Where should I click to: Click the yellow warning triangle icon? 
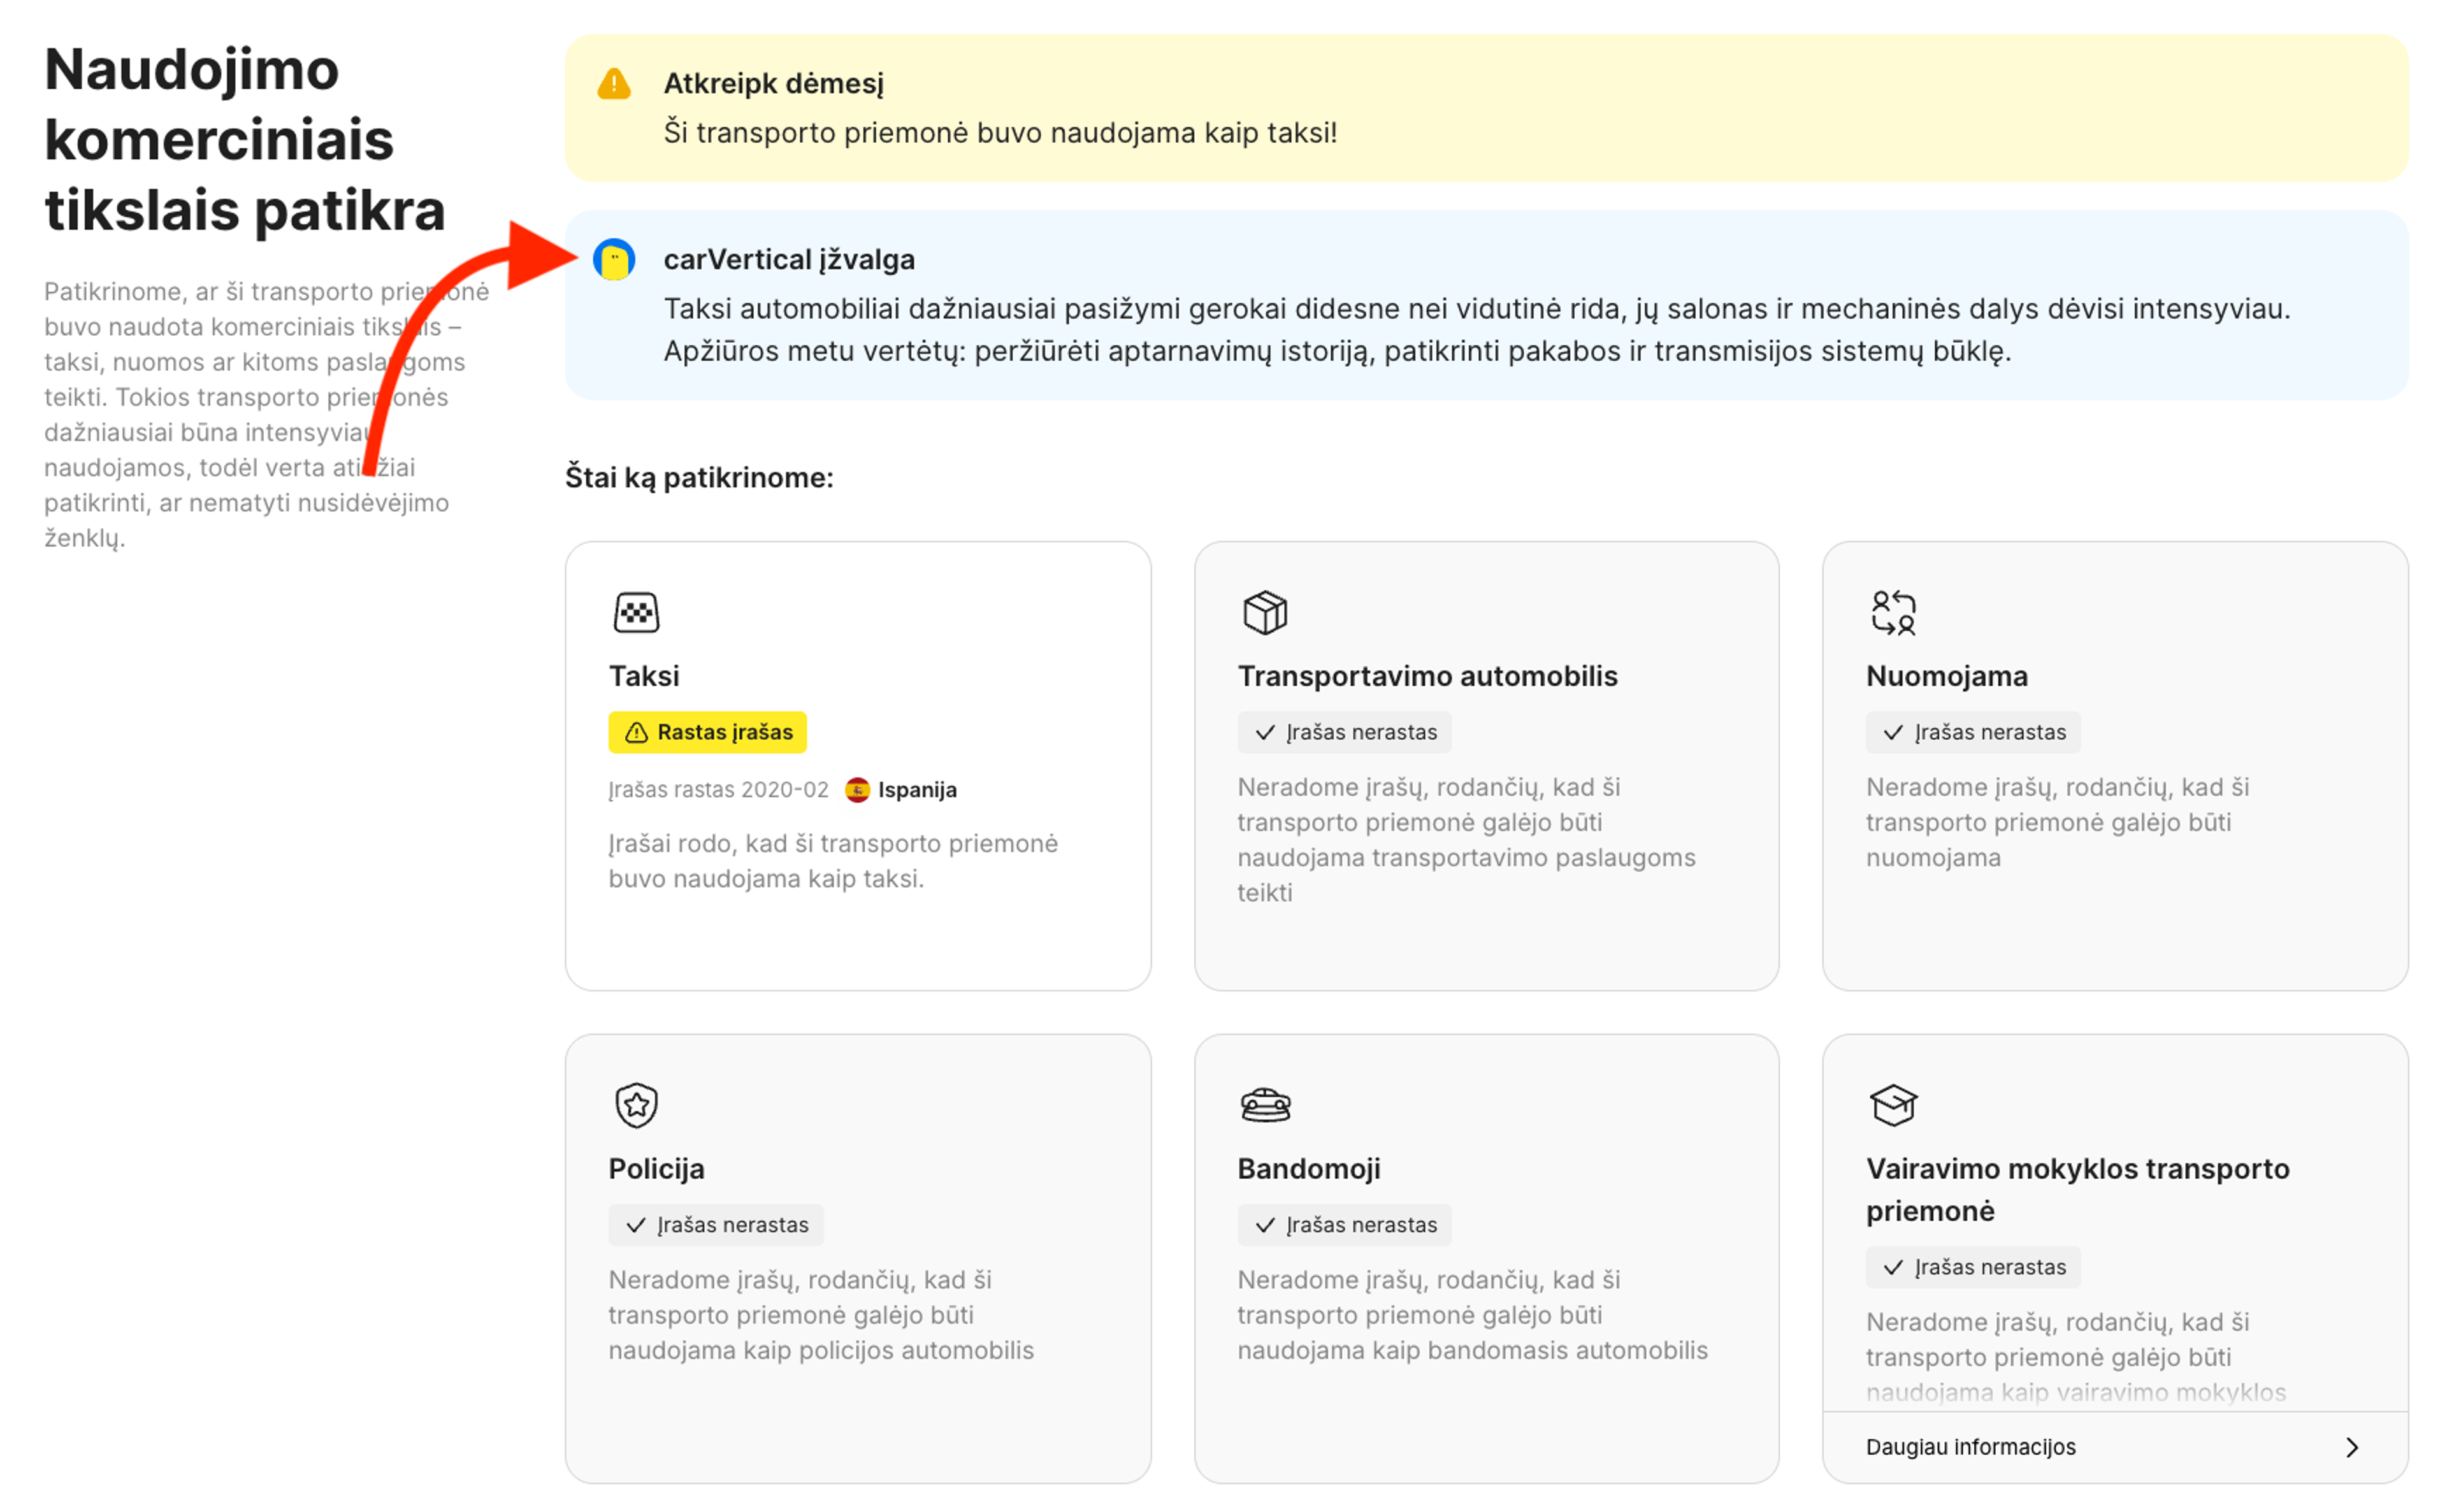click(x=614, y=84)
